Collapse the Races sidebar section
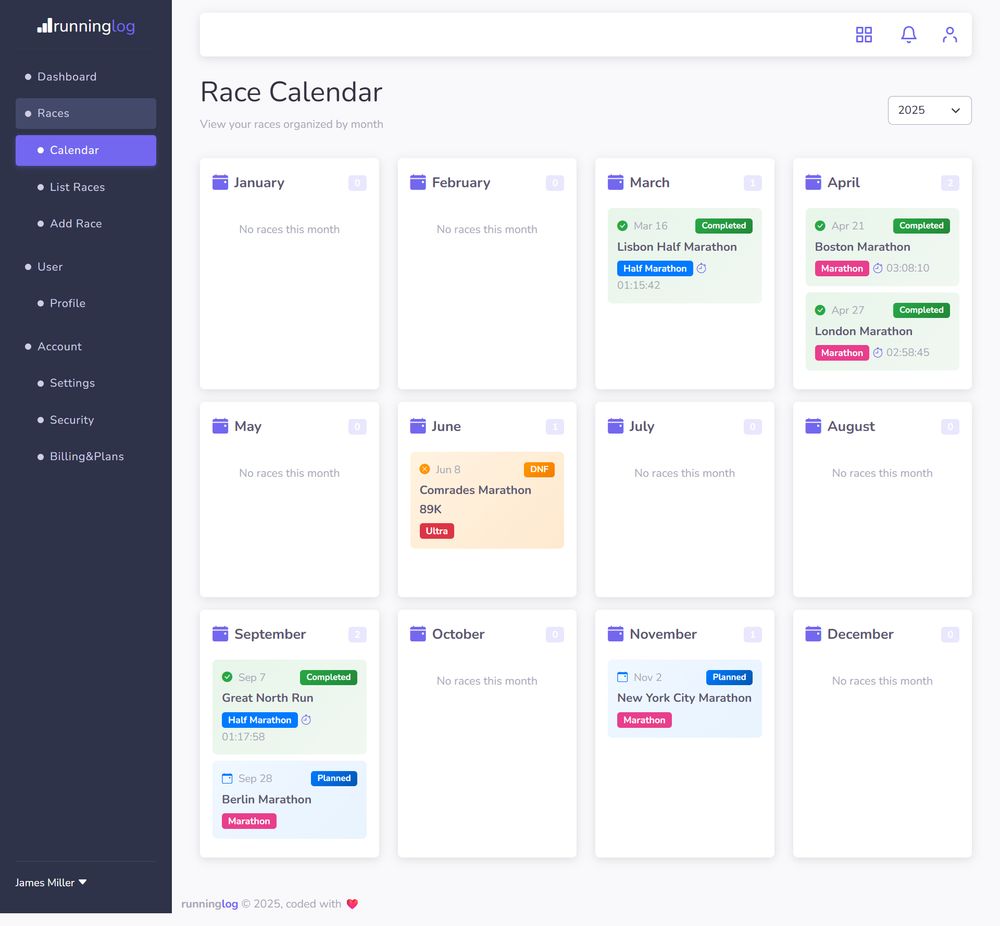Image resolution: width=1000 pixels, height=926 pixels. tap(85, 114)
